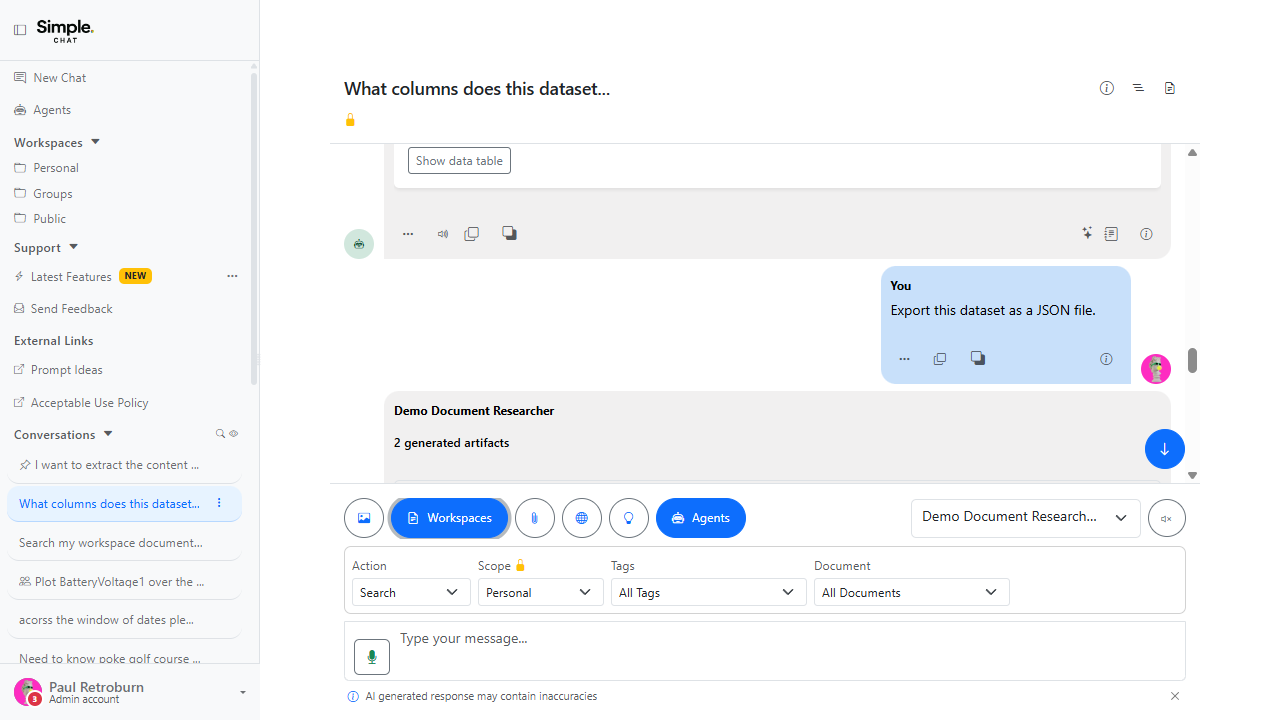
Task: Toggle the Agents button
Action: pyautogui.click(x=701, y=518)
